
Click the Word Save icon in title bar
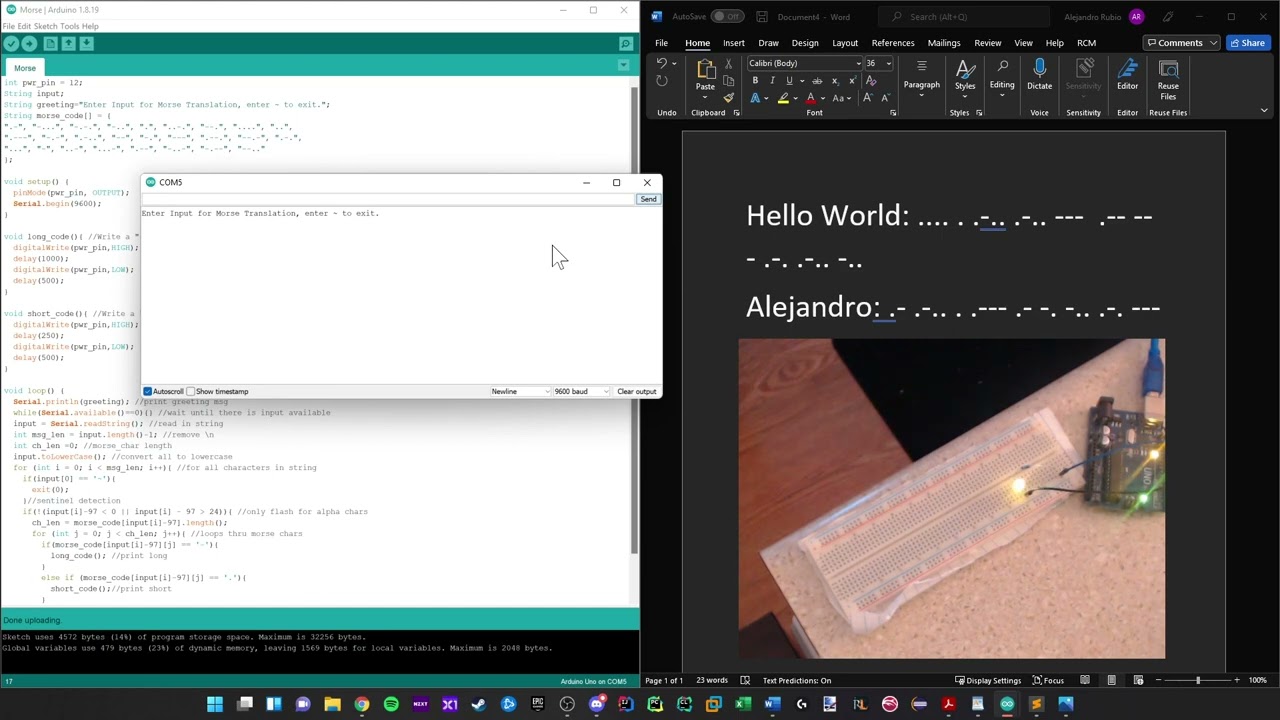click(762, 17)
